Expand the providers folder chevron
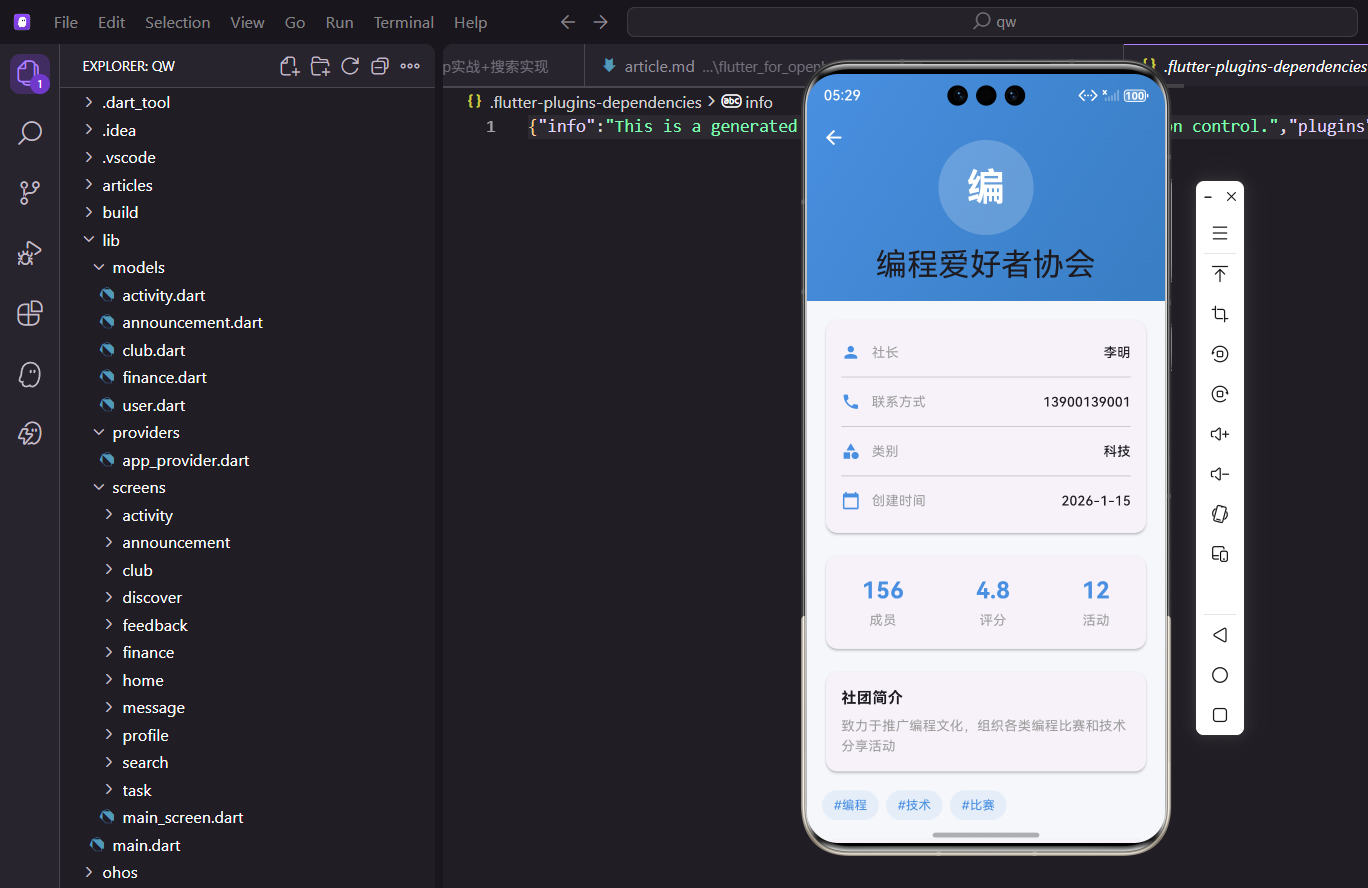Screen dimensions: 1368x888 (x=98, y=432)
